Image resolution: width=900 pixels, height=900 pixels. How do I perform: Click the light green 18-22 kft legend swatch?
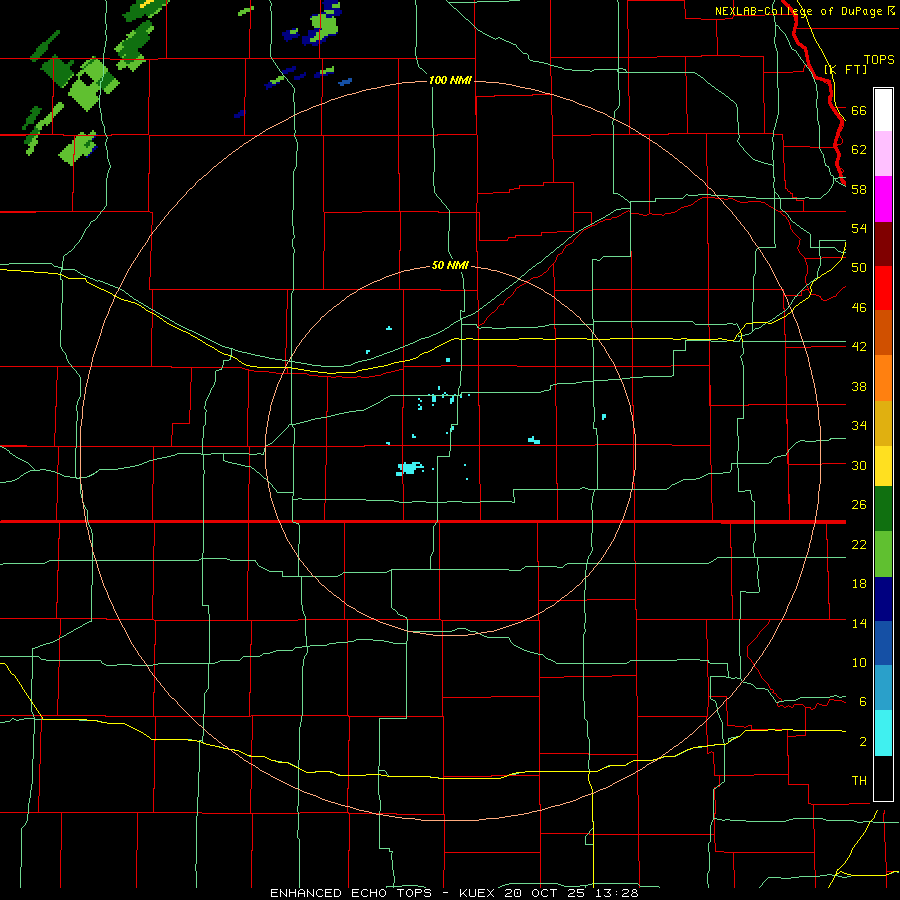coord(883,554)
